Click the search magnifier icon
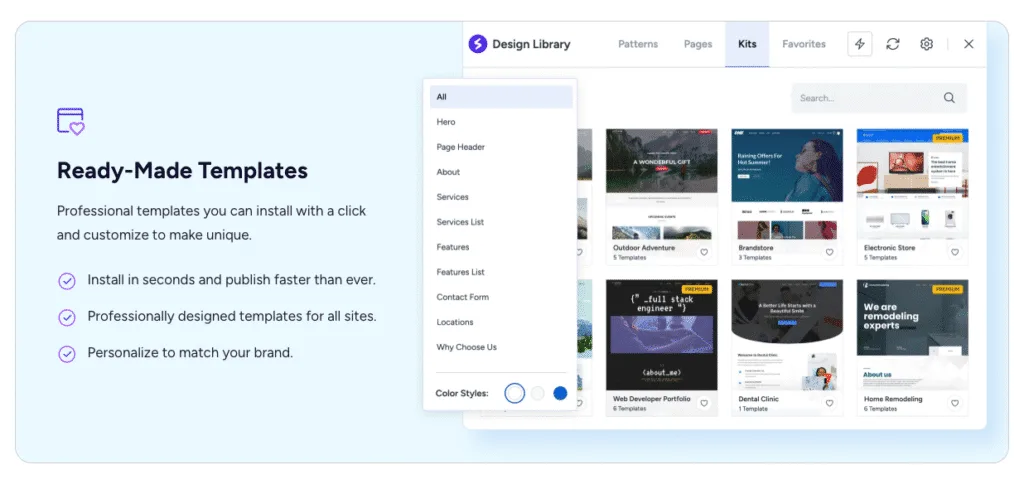 click(x=949, y=98)
